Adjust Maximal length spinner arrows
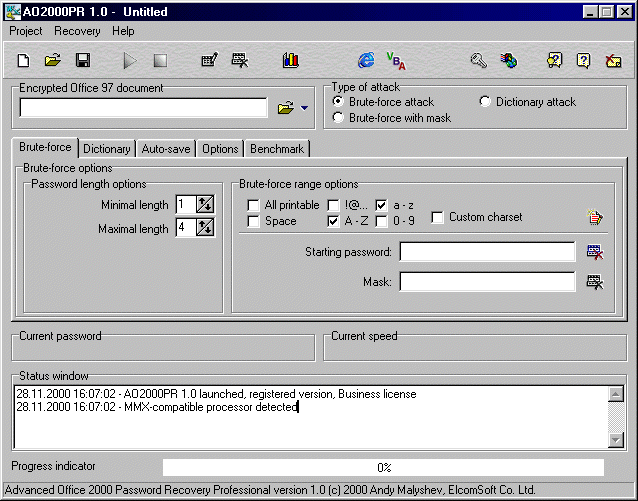638x501 pixels. click(205, 228)
